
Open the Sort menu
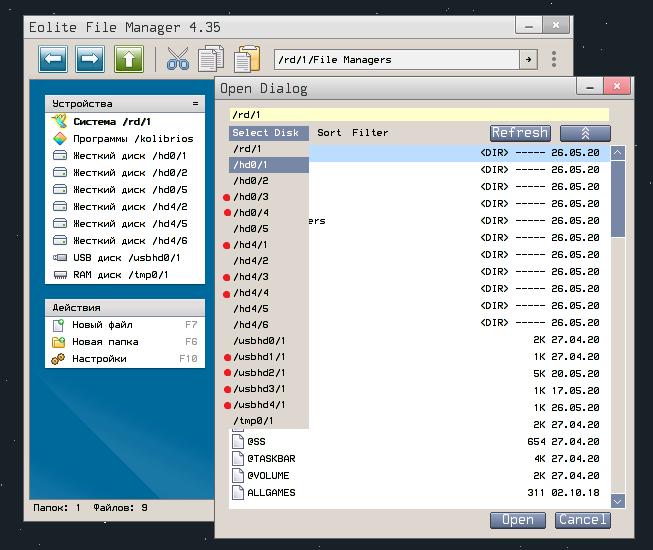click(329, 132)
